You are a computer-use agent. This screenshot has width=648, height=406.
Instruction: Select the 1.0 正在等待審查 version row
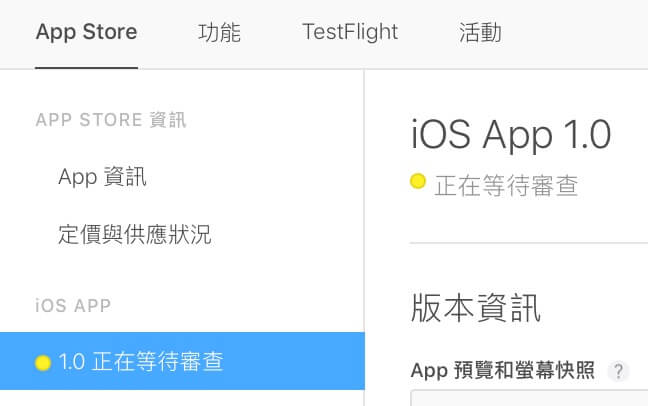point(182,361)
